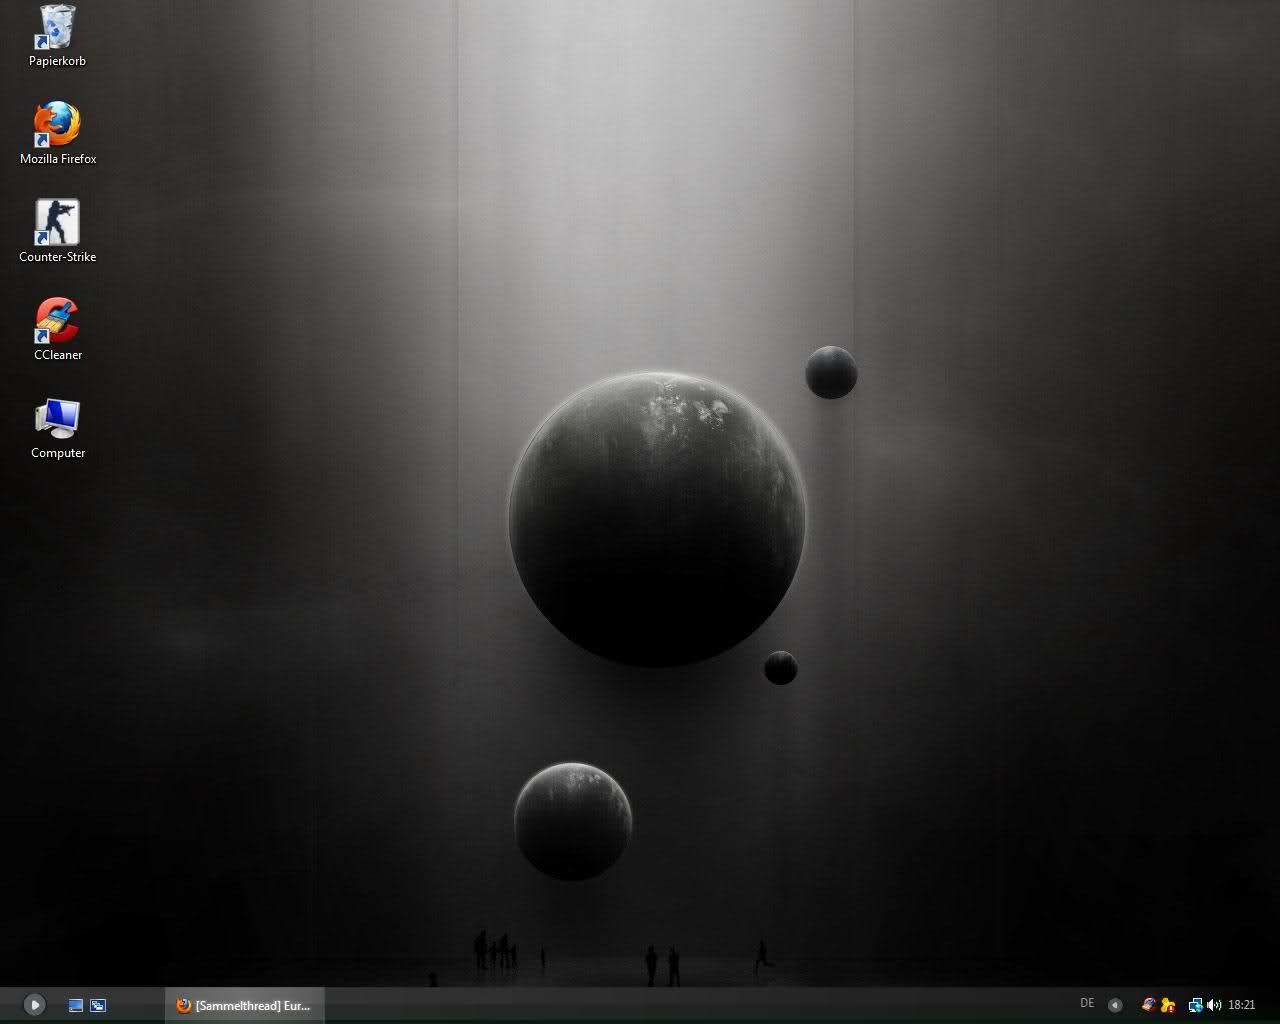The height and width of the screenshot is (1024, 1280).
Task: Open the Papierkorb recycle bin icon
Action: (57, 27)
